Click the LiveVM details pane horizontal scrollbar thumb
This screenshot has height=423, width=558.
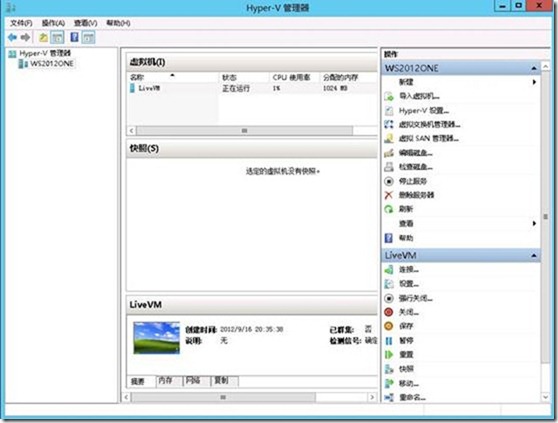click(x=223, y=397)
